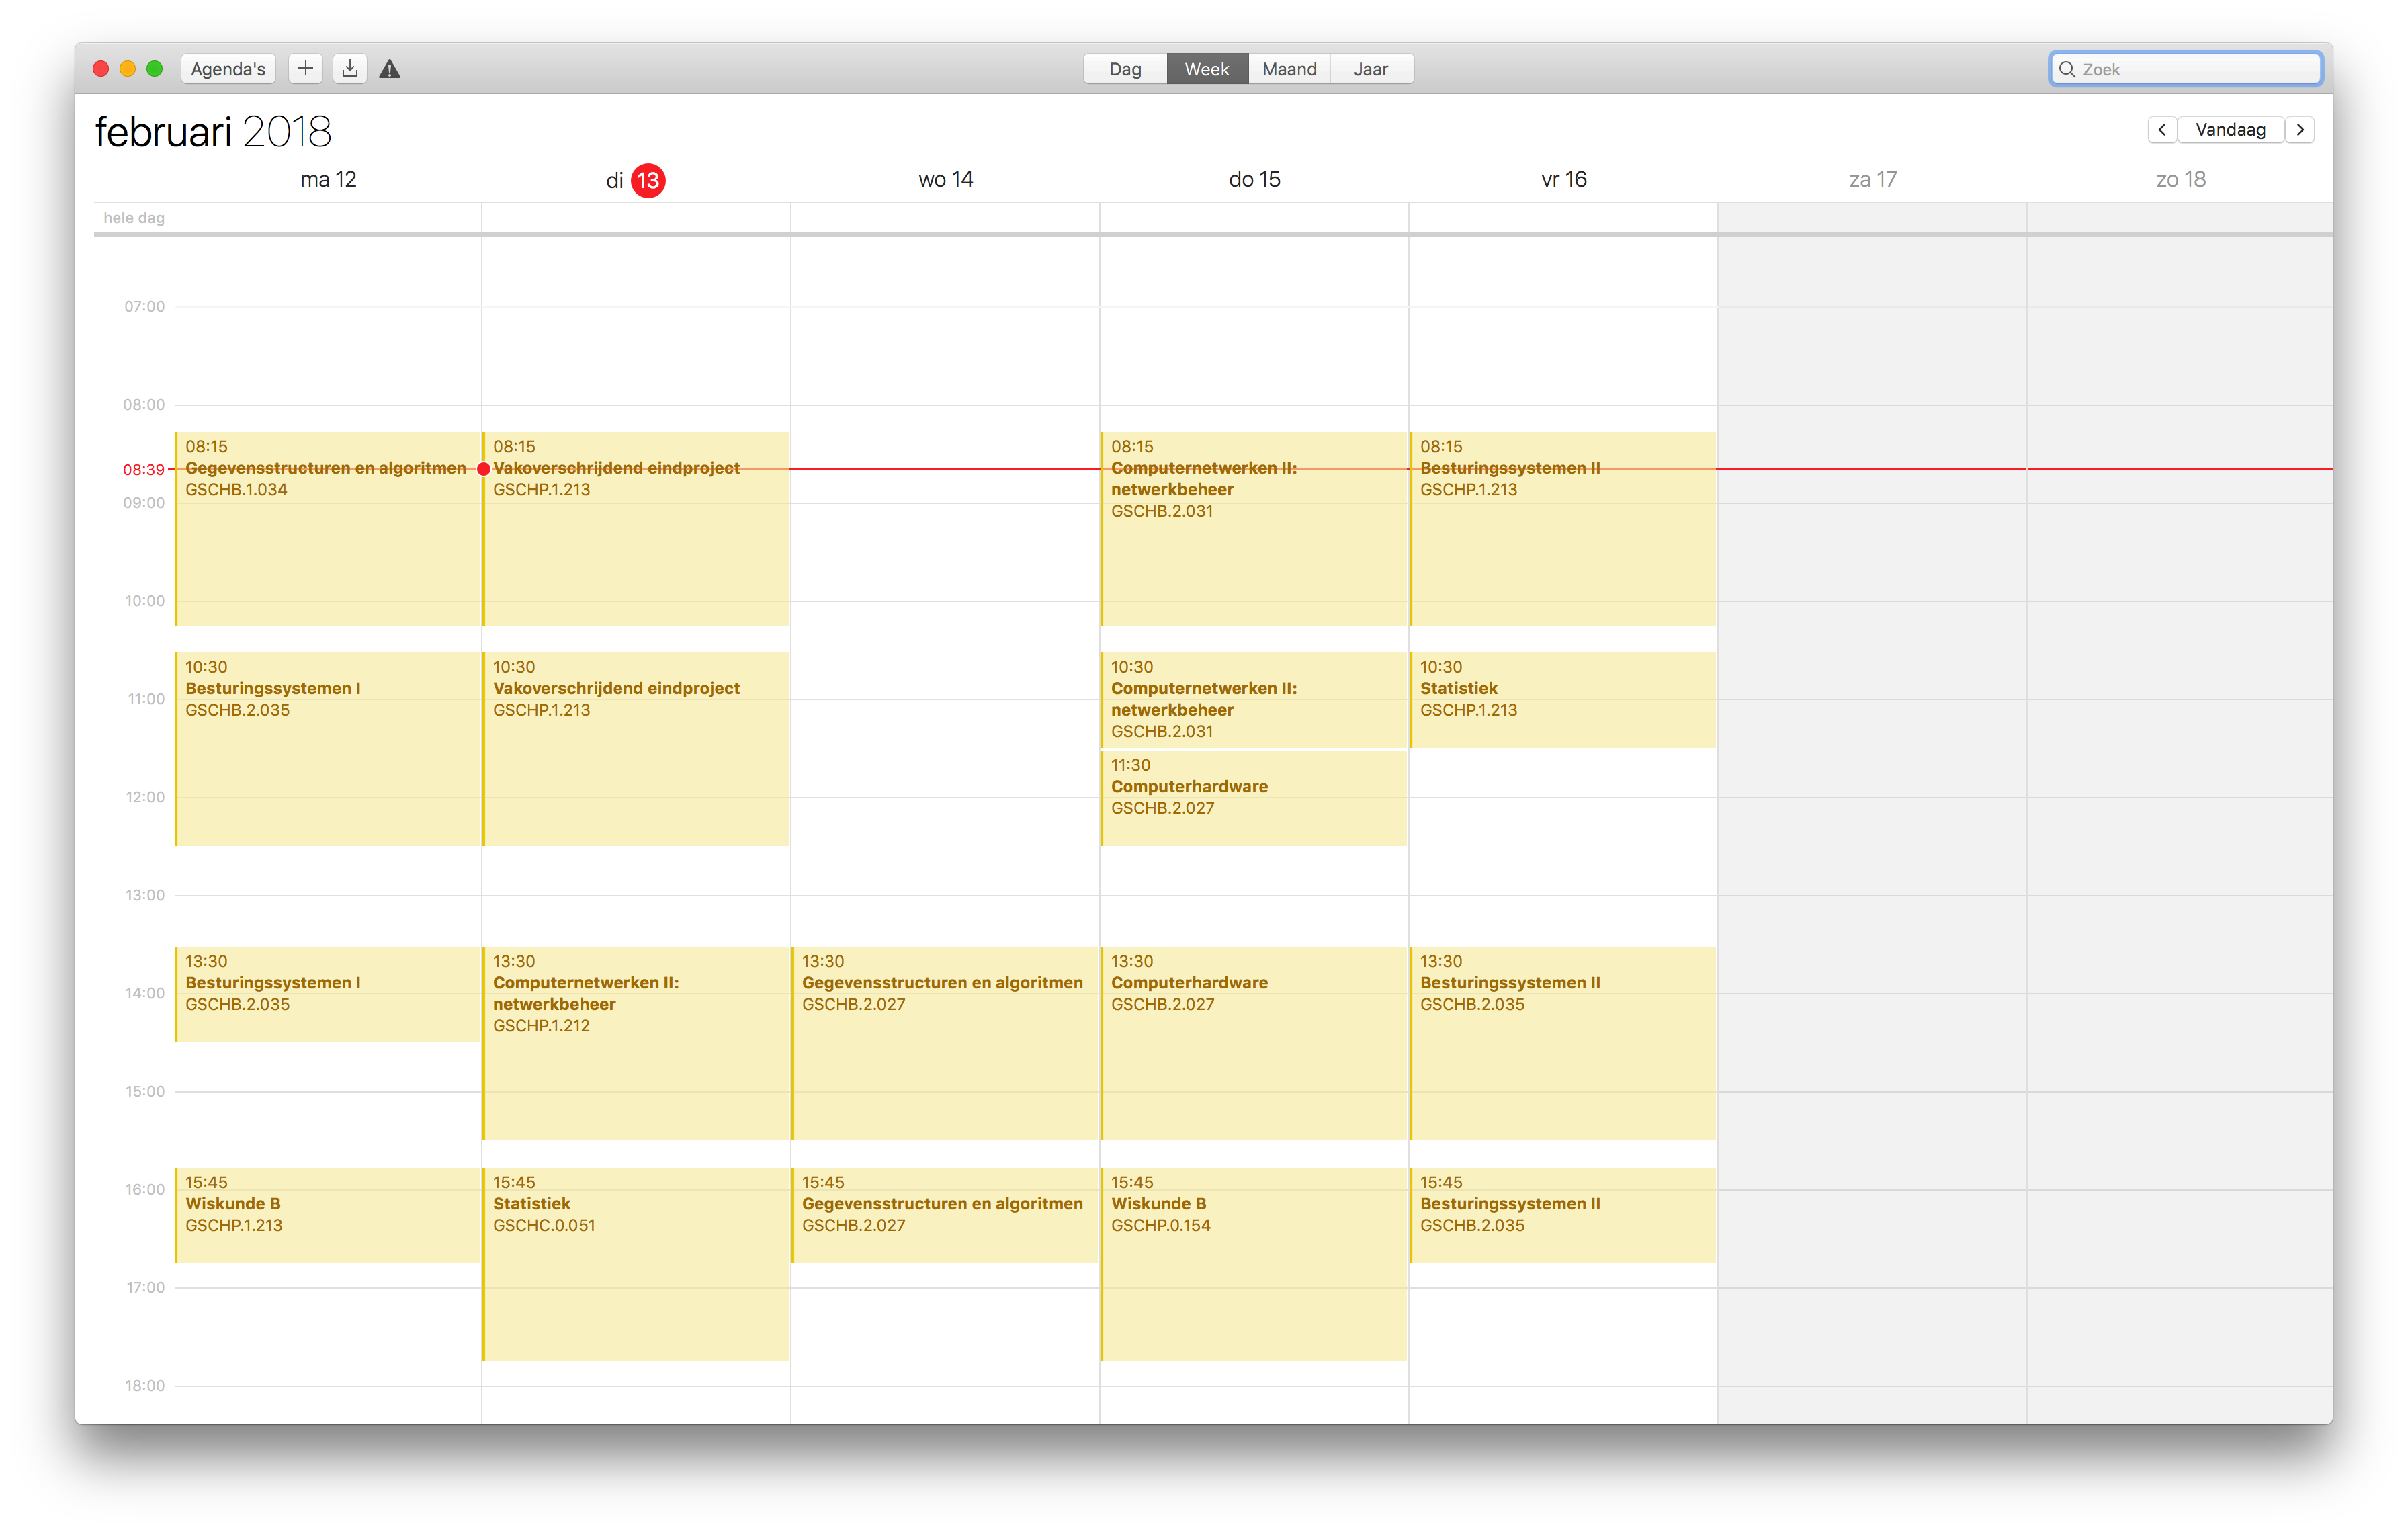Screen dimensions: 2408x1532
Task: Jump to today with Vandaag button
Action: (2230, 130)
